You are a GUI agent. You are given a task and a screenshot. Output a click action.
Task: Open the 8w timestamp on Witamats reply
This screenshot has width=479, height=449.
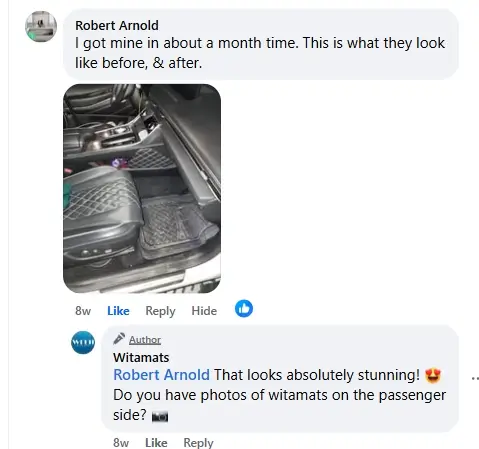121,443
